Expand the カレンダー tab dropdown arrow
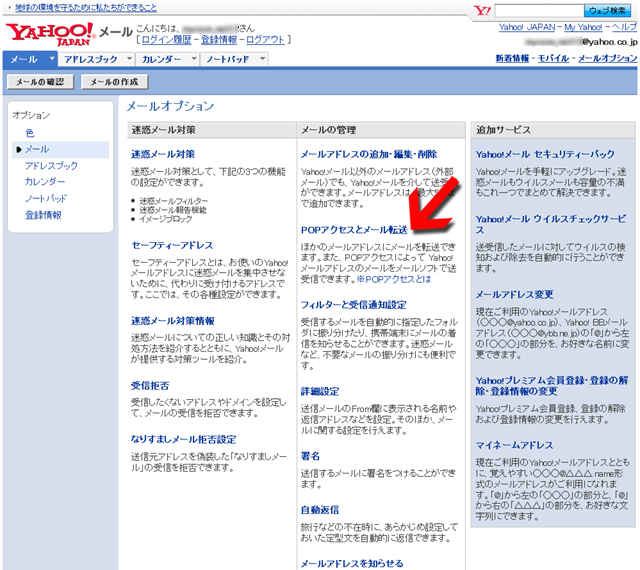Viewport: 640px width, 570px height. pyautogui.click(x=194, y=59)
